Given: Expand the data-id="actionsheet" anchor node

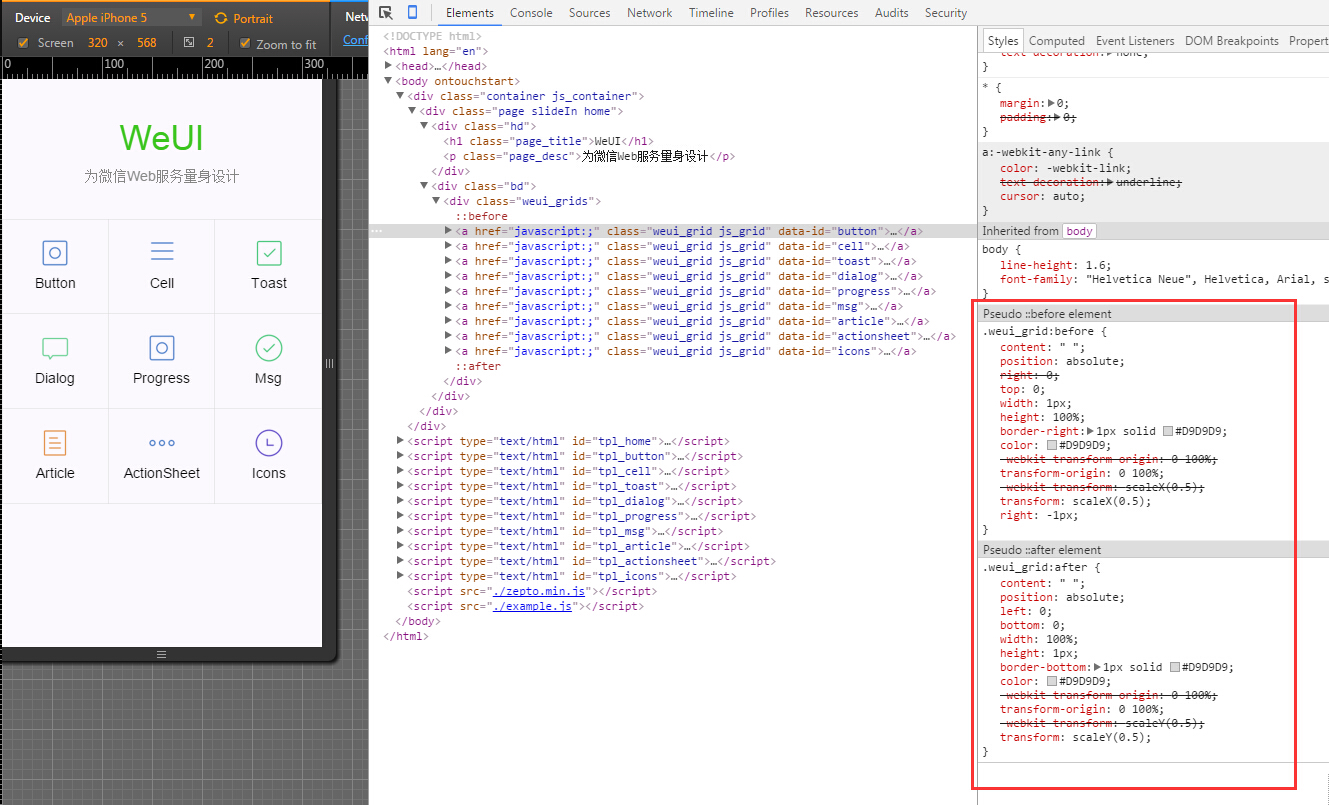Looking at the screenshot, I should [449, 336].
